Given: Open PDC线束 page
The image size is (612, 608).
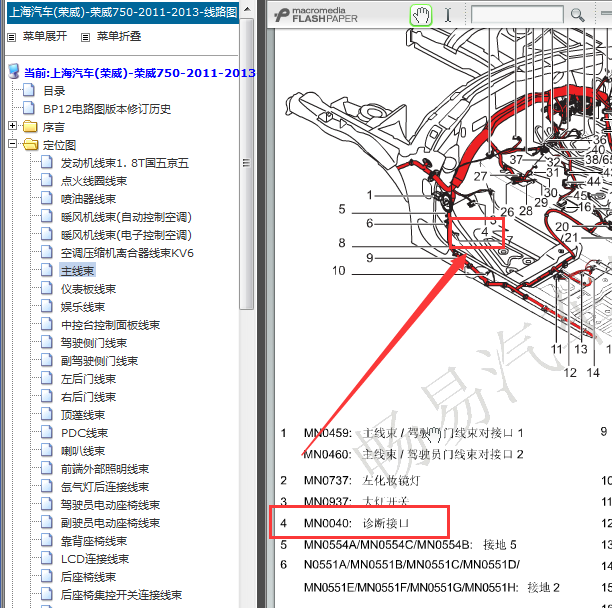Looking at the screenshot, I should [x=84, y=433].
